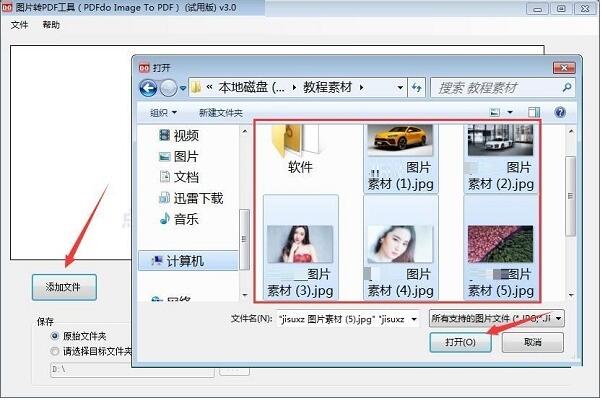This screenshot has width=601, height=400.
Task: Click the 打开(O) button
Action: pyautogui.click(x=459, y=342)
